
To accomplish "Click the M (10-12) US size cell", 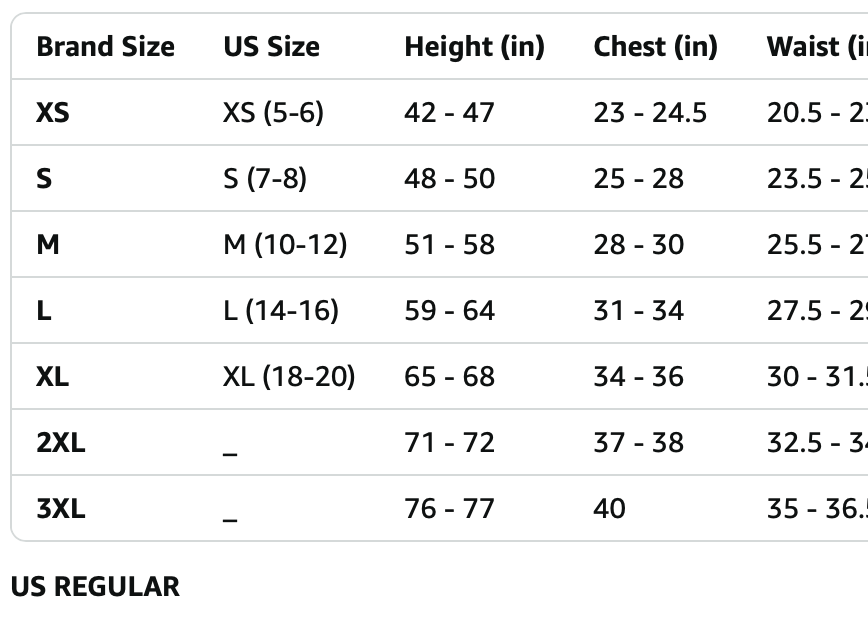I will click(x=285, y=245).
